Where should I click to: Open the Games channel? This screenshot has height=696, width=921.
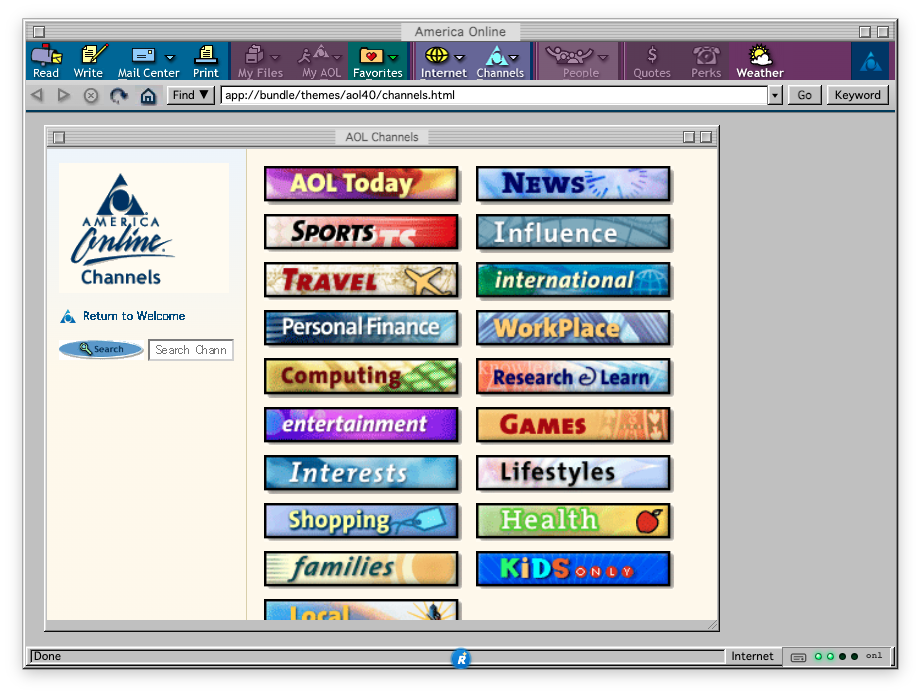[x=573, y=425]
